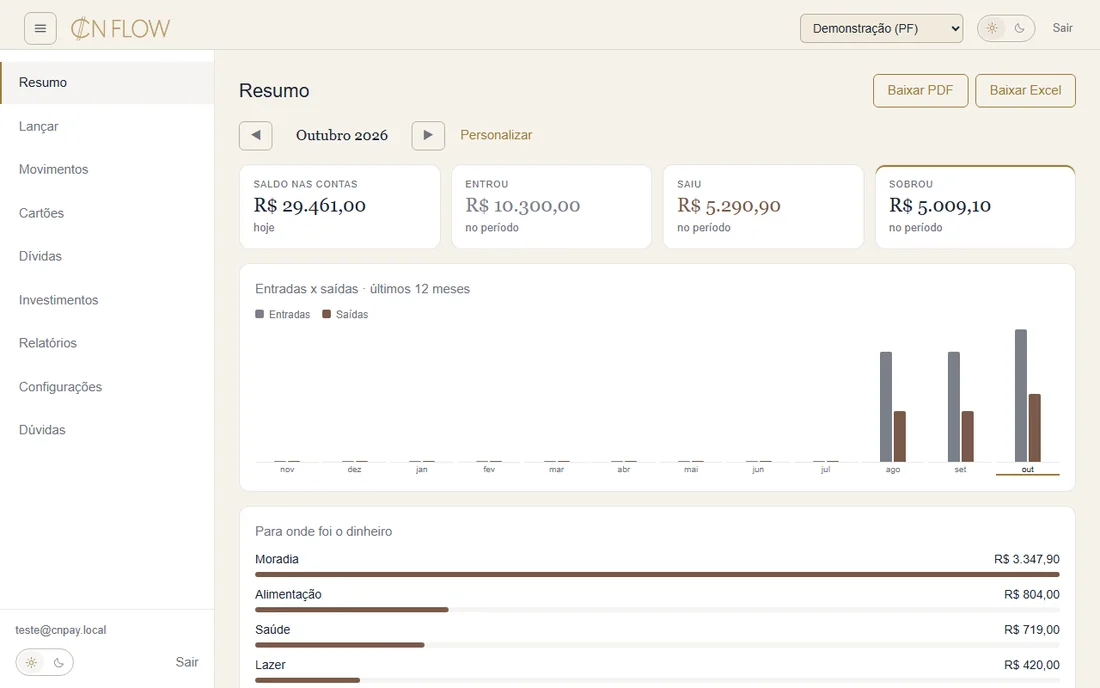Image resolution: width=1100 pixels, height=688 pixels.
Task: Toggle Entradas legend swatch in chart
Action: [x=260, y=314]
